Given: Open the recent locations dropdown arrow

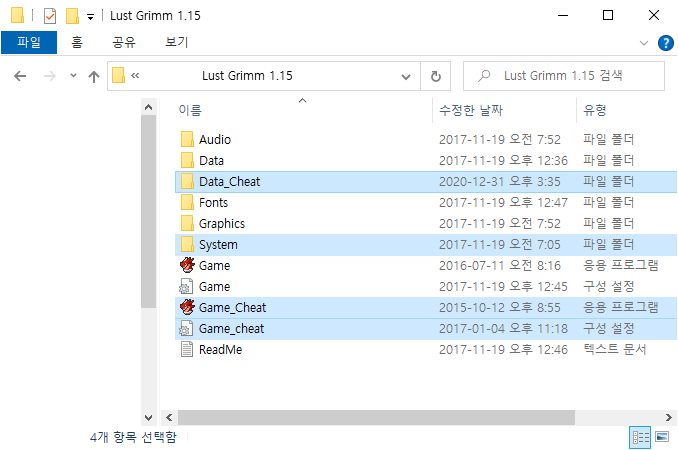Looking at the screenshot, I should pos(73,76).
